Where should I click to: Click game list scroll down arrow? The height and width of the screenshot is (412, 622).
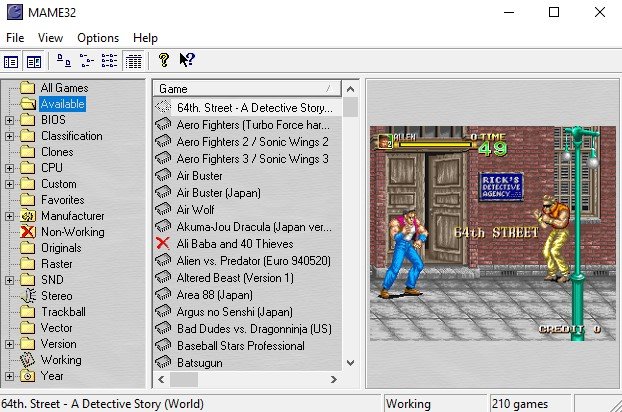tap(350, 362)
